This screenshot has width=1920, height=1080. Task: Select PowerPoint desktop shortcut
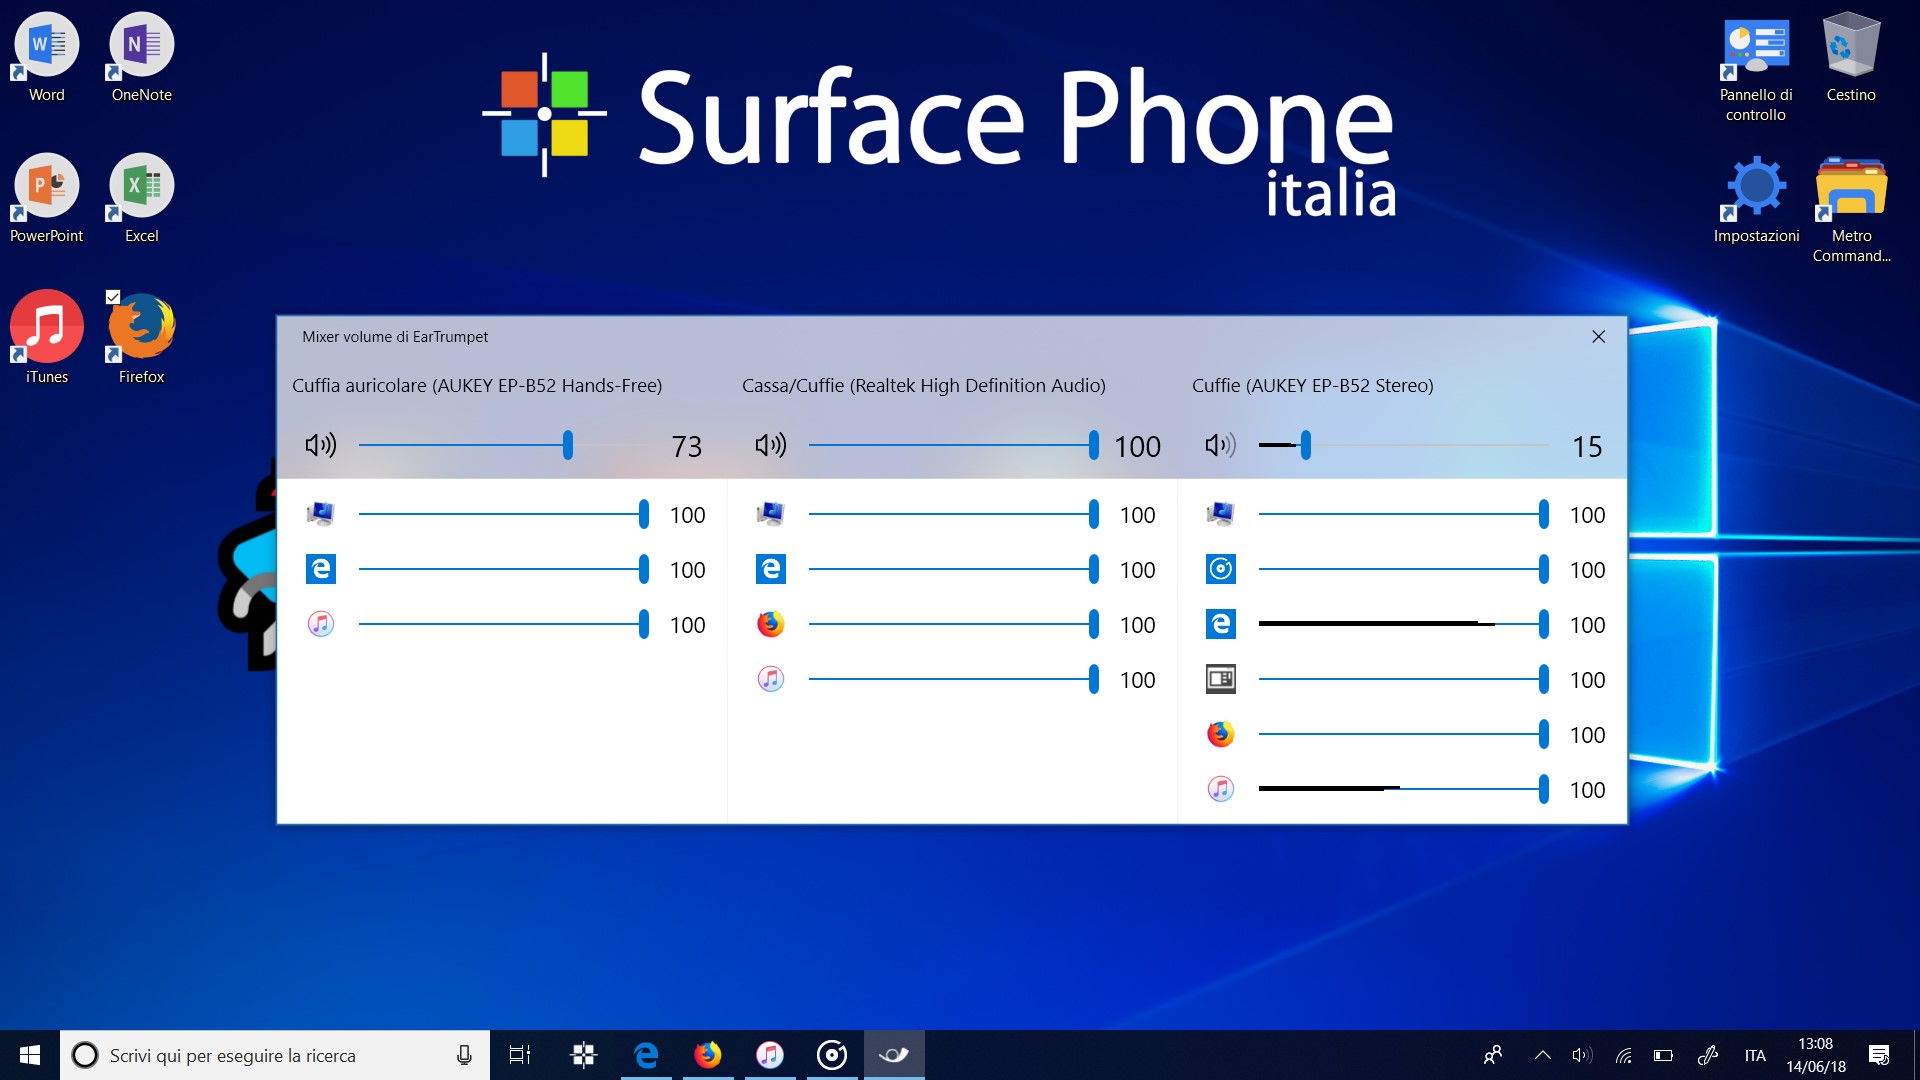(x=46, y=199)
